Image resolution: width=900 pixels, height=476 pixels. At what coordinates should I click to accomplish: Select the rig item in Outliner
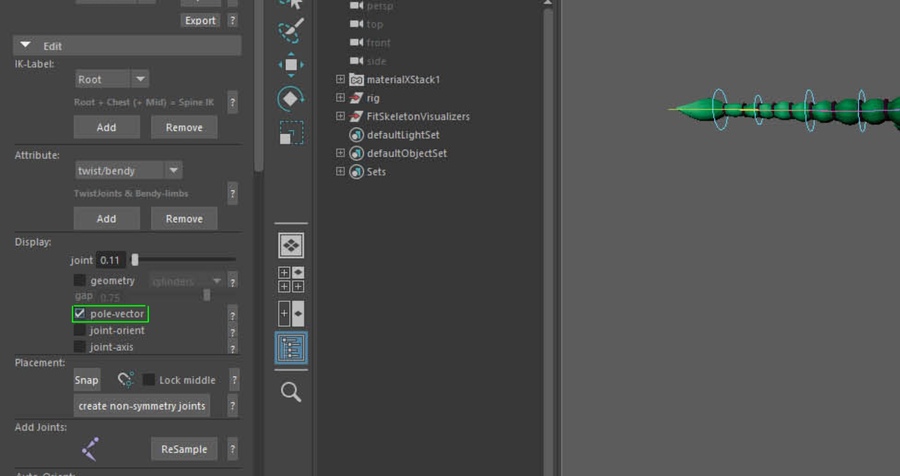373,98
